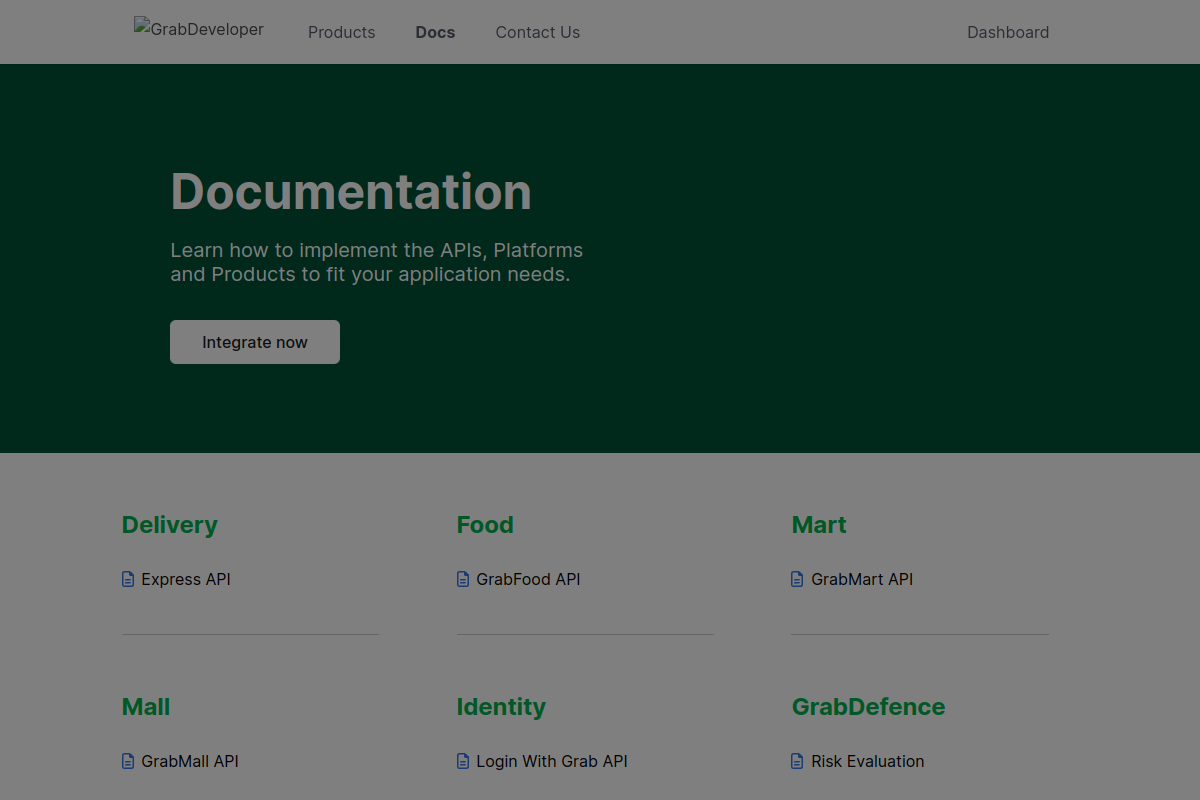Image resolution: width=1200 pixels, height=800 pixels.
Task: Click document icon beside Risk Evaluation
Action: click(x=797, y=761)
